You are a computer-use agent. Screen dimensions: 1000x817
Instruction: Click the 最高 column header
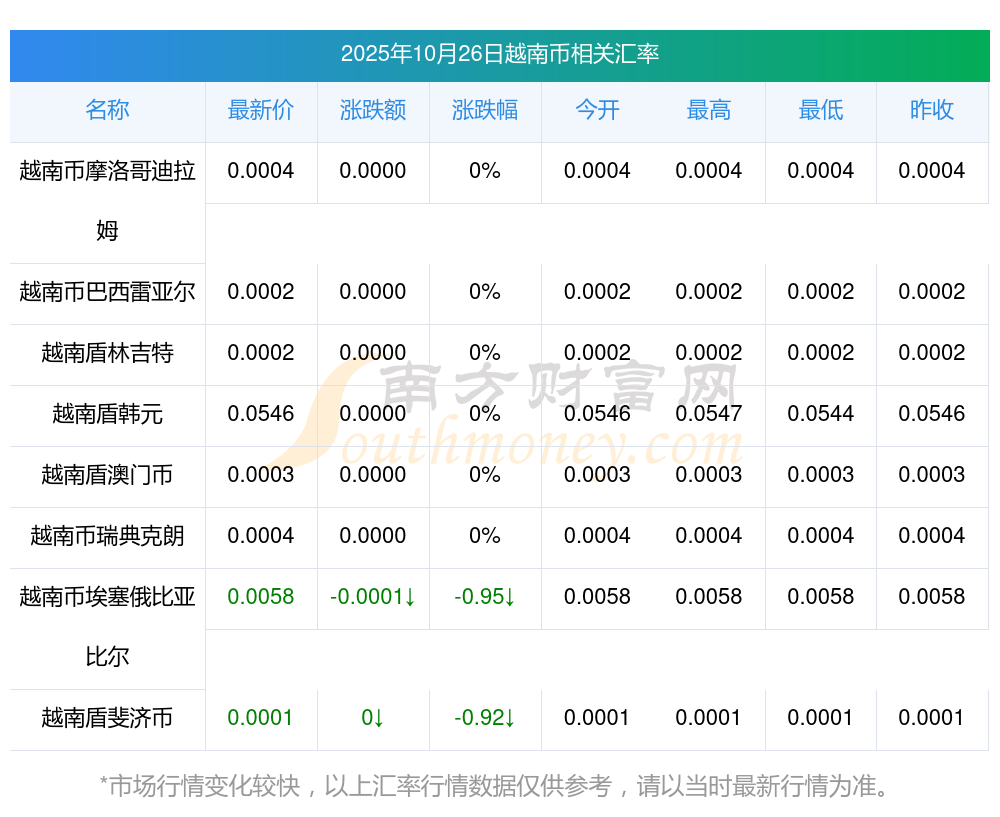point(709,111)
